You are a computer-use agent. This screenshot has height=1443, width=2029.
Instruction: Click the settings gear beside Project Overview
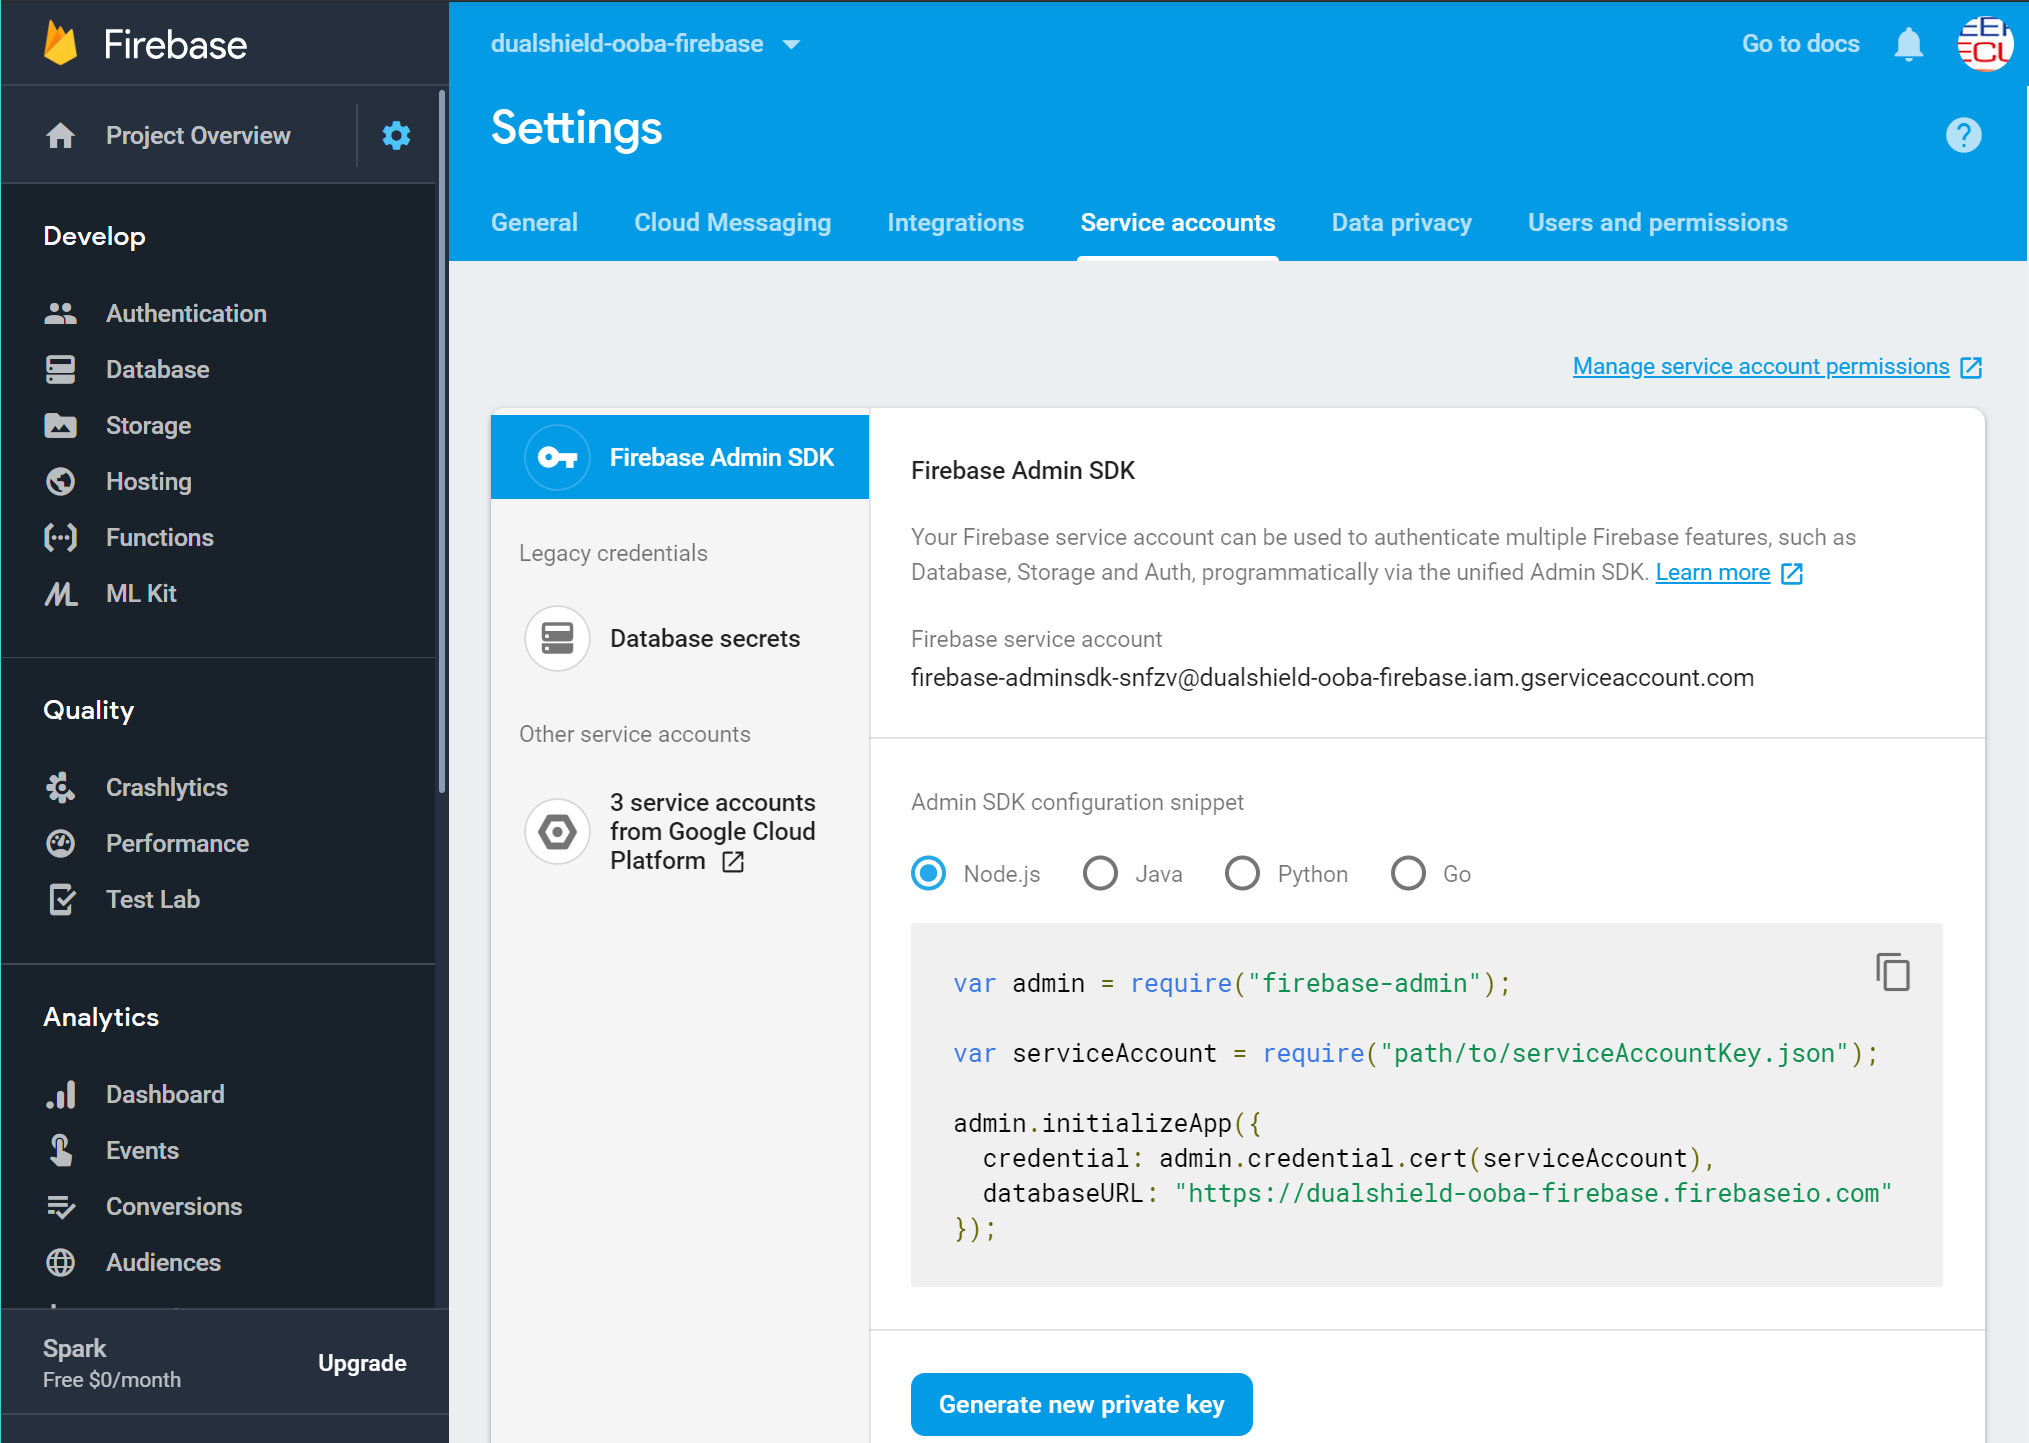point(396,135)
